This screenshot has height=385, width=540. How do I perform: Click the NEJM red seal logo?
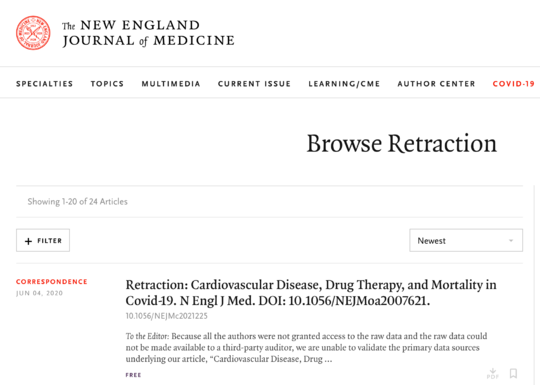(33, 33)
